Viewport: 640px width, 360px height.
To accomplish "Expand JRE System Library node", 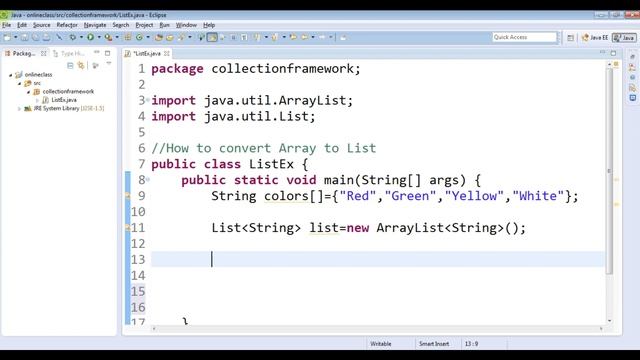I will pos(19,109).
